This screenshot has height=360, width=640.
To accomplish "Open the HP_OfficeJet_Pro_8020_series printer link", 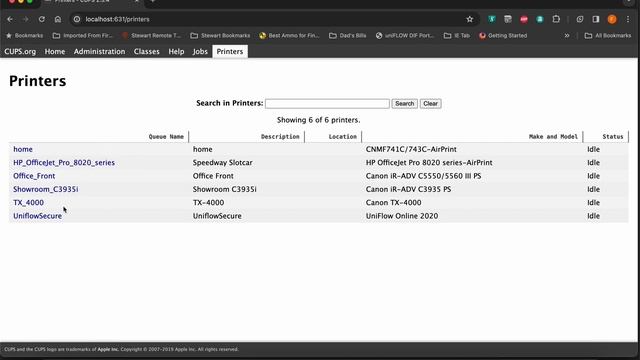I will tap(64, 162).
